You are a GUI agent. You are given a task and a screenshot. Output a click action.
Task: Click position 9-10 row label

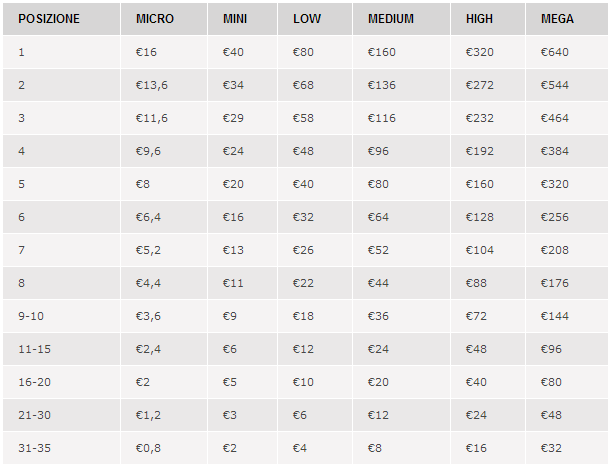31,316
